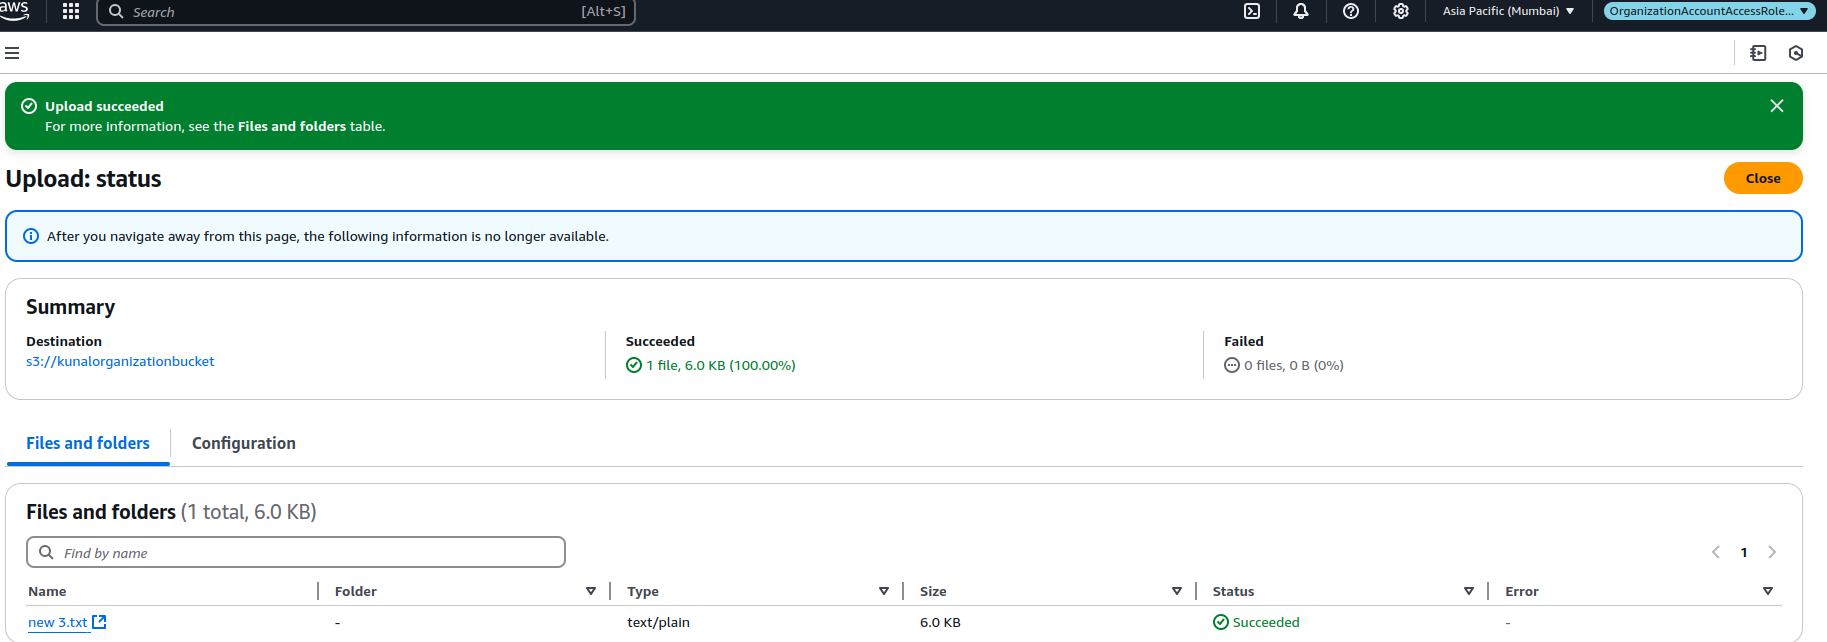The height and width of the screenshot is (642, 1827).
Task: Focus the Find by name search field
Action: coord(296,552)
